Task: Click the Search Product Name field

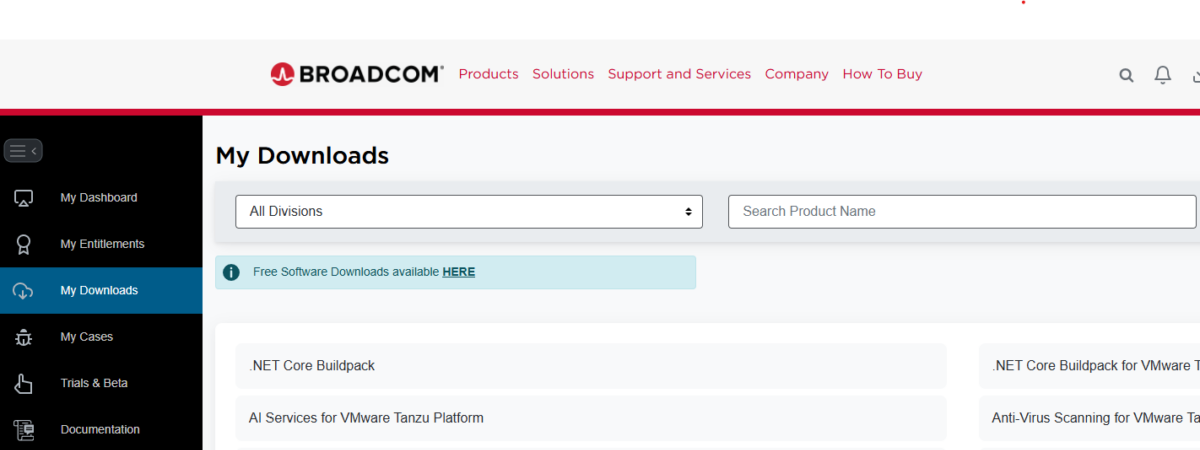Action: pyautogui.click(x=961, y=212)
